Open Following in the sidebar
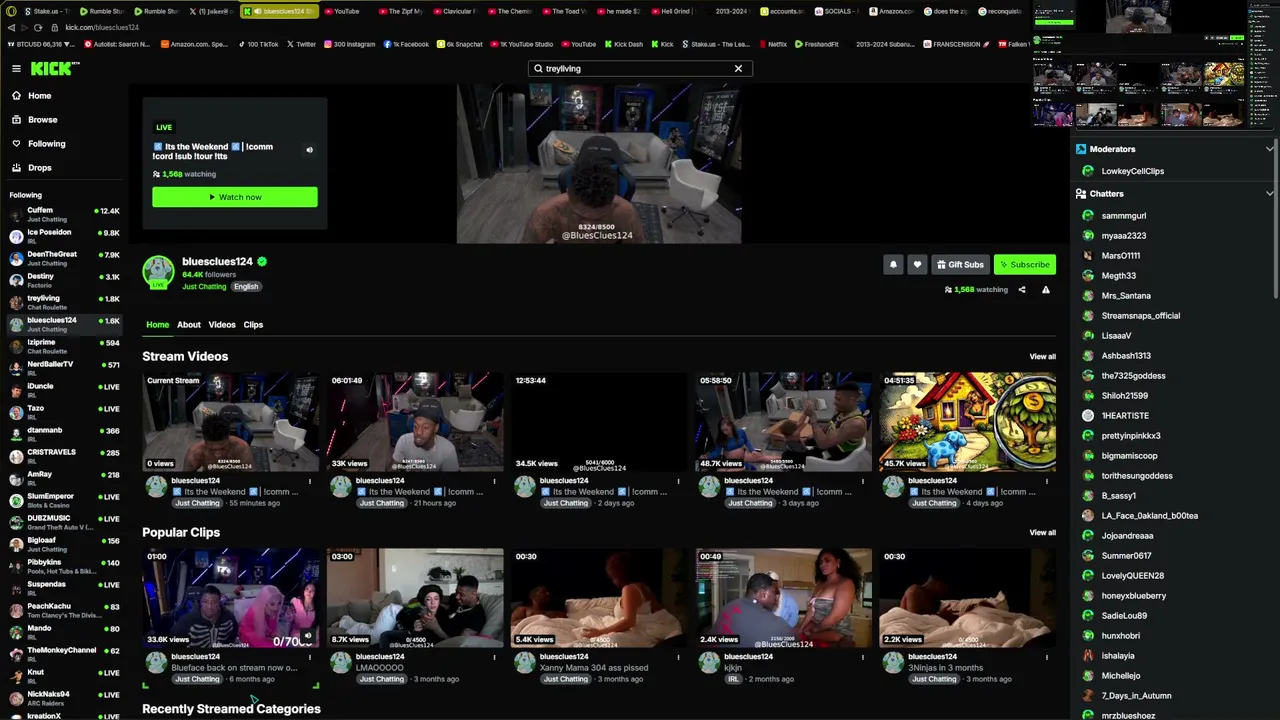The height and width of the screenshot is (720, 1280). 38,144
